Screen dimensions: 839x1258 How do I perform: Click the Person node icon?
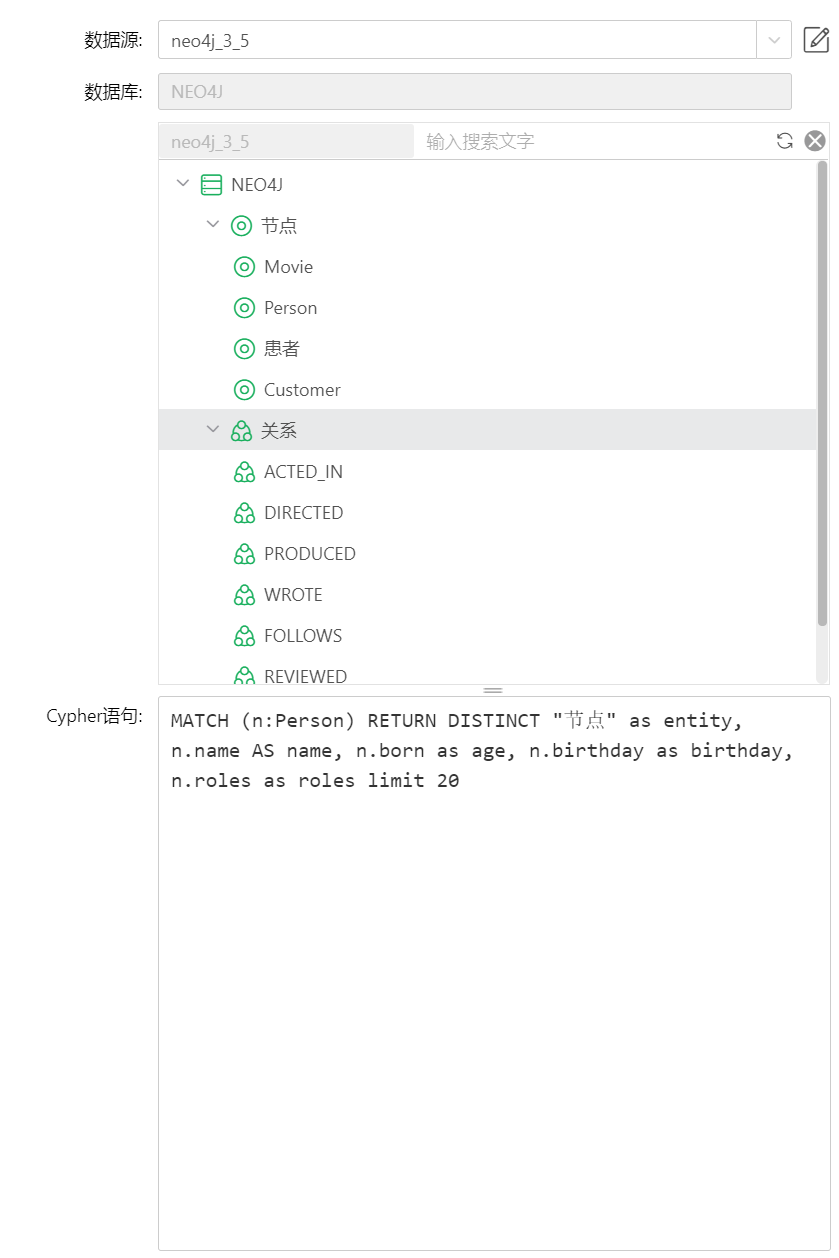(x=244, y=308)
